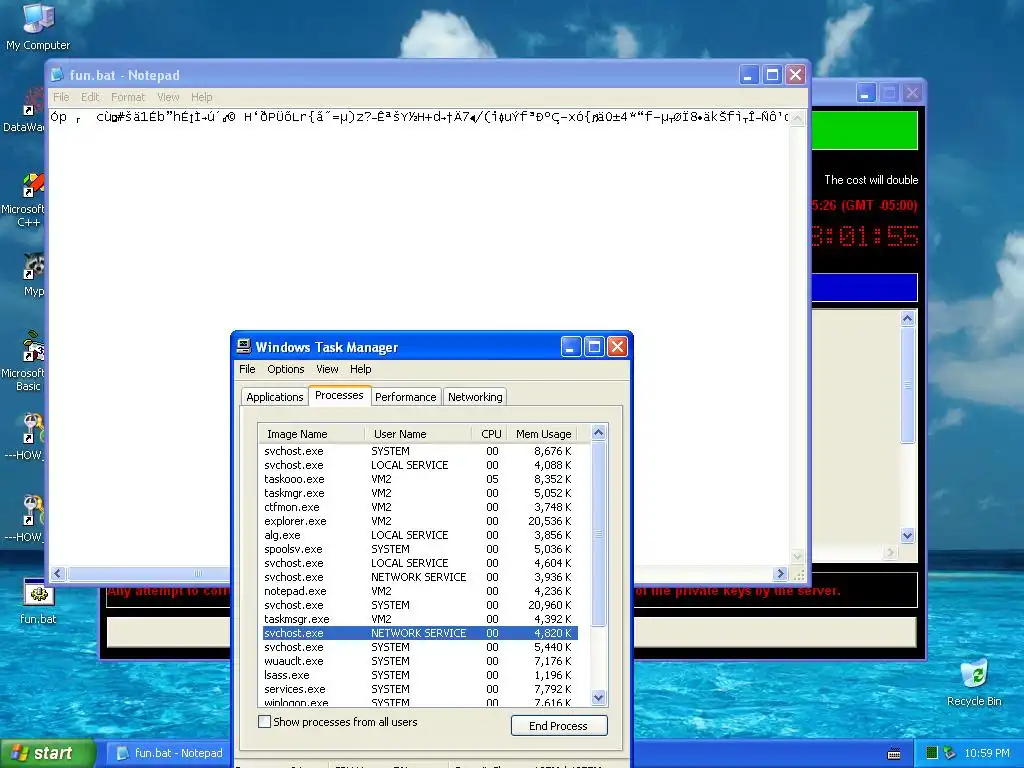
Task: Click the keyboard icon in system tray
Action: (894, 754)
